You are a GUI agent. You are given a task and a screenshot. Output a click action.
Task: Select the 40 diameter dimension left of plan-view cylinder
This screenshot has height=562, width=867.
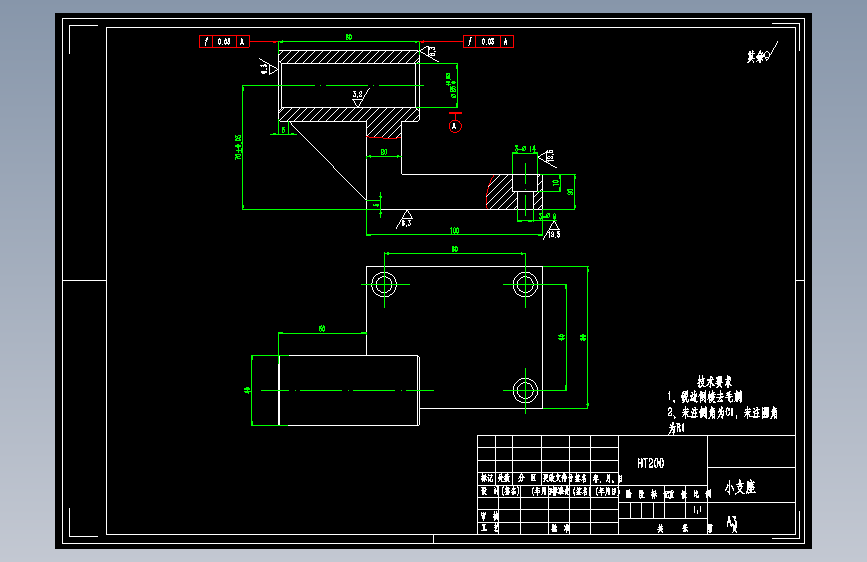pos(247,390)
